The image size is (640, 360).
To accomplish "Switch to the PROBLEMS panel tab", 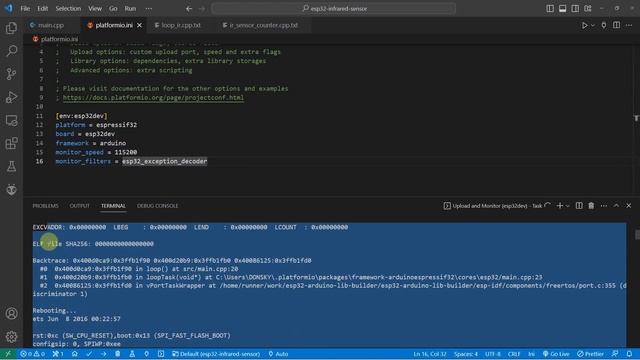I will coord(45,206).
